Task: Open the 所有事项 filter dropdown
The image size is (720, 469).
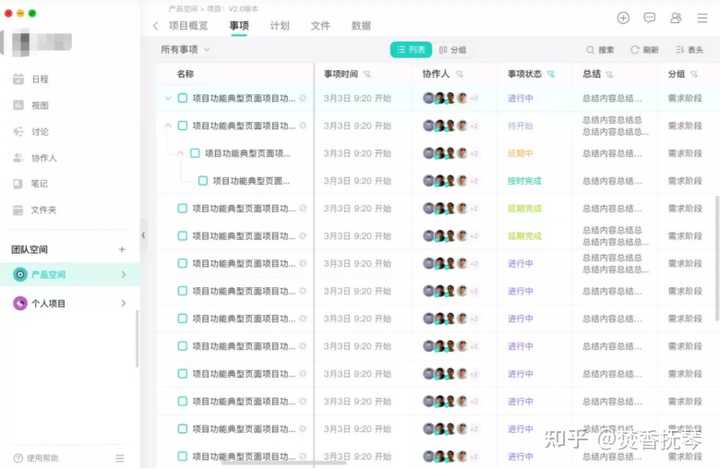Action: (x=185, y=50)
